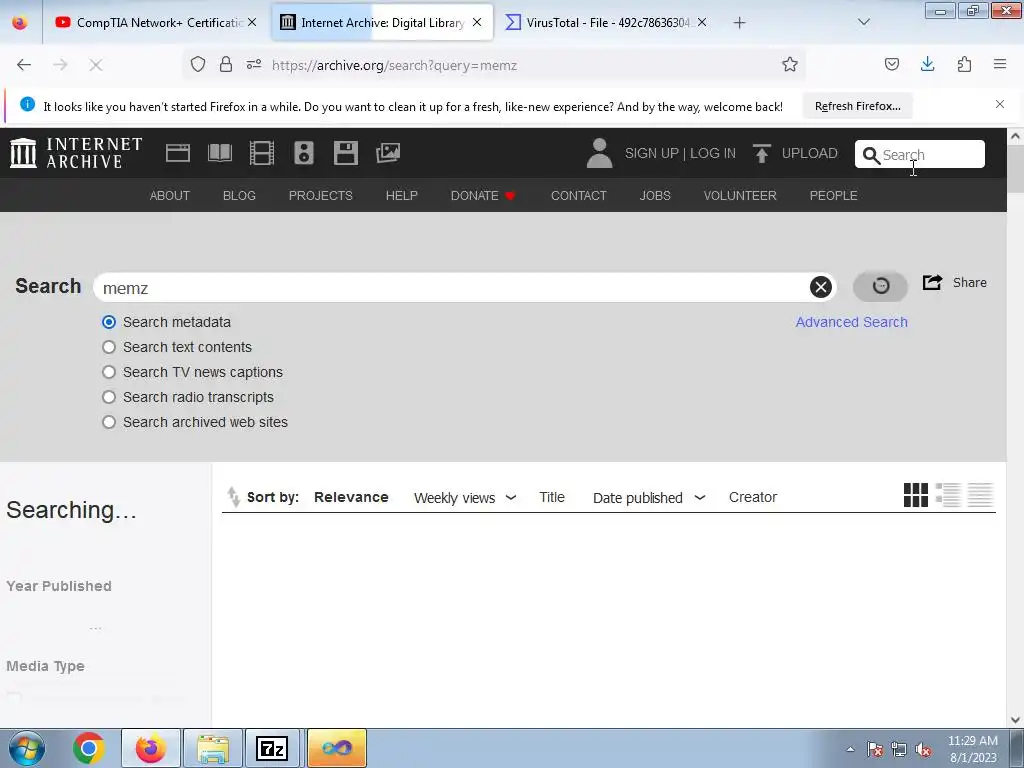Viewport: 1024px width, 768px height.
Task: Click the spinning search submit button
Action: [880, 286]
